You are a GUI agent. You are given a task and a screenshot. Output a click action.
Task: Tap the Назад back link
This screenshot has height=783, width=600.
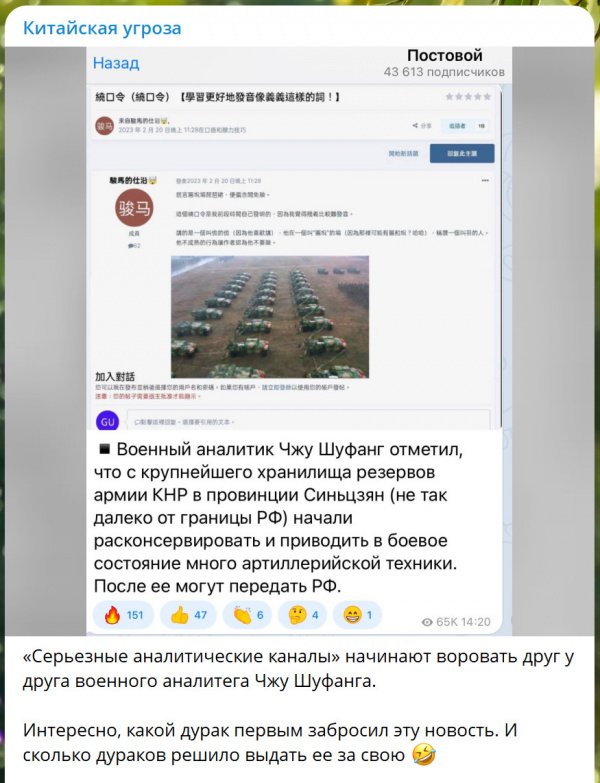(116, 63)
